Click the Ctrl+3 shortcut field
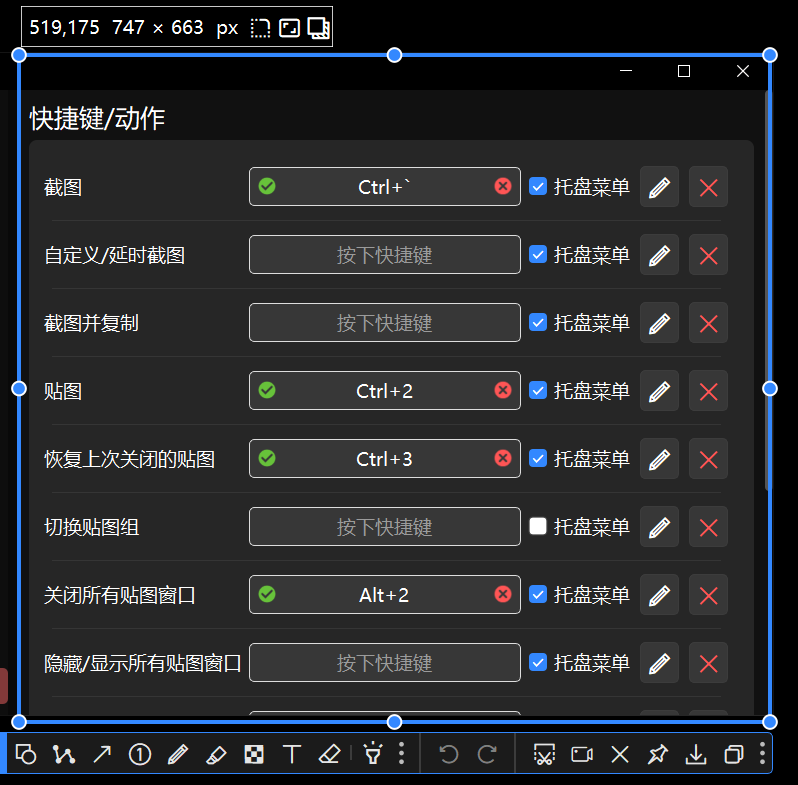The width and height of the screenshot is (798, 785). 385,459
